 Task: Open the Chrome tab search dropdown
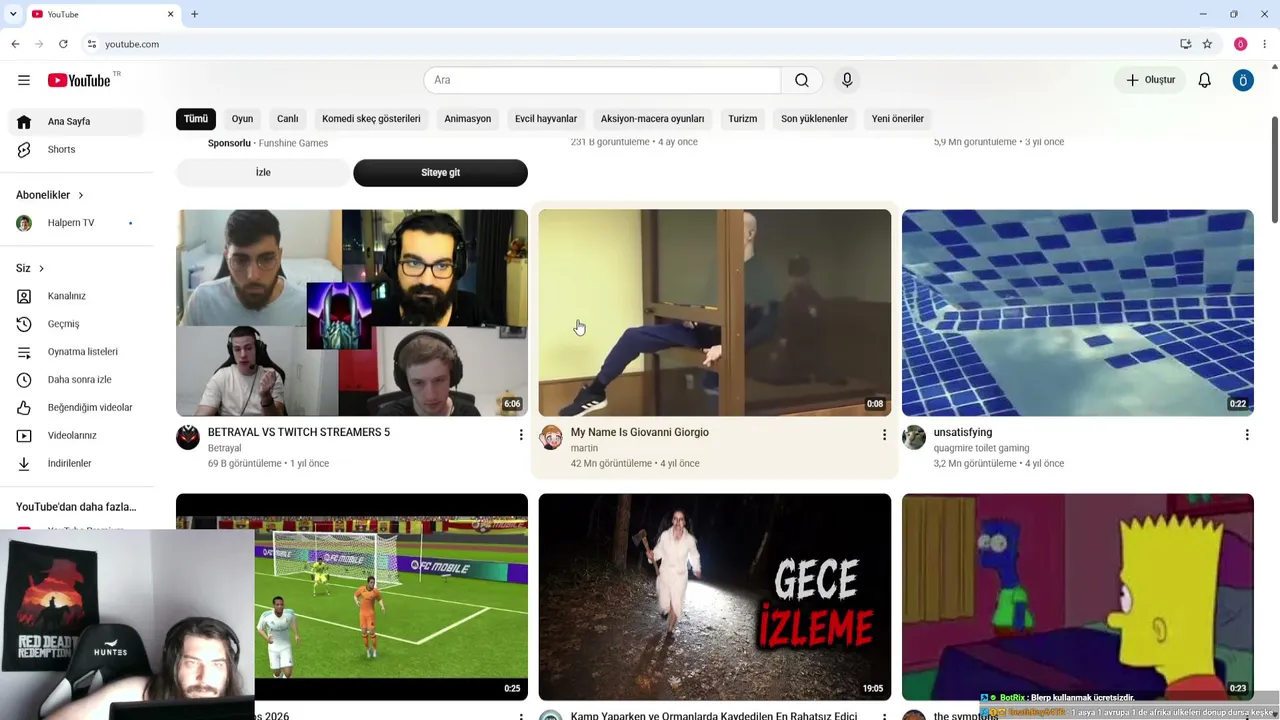13,14
